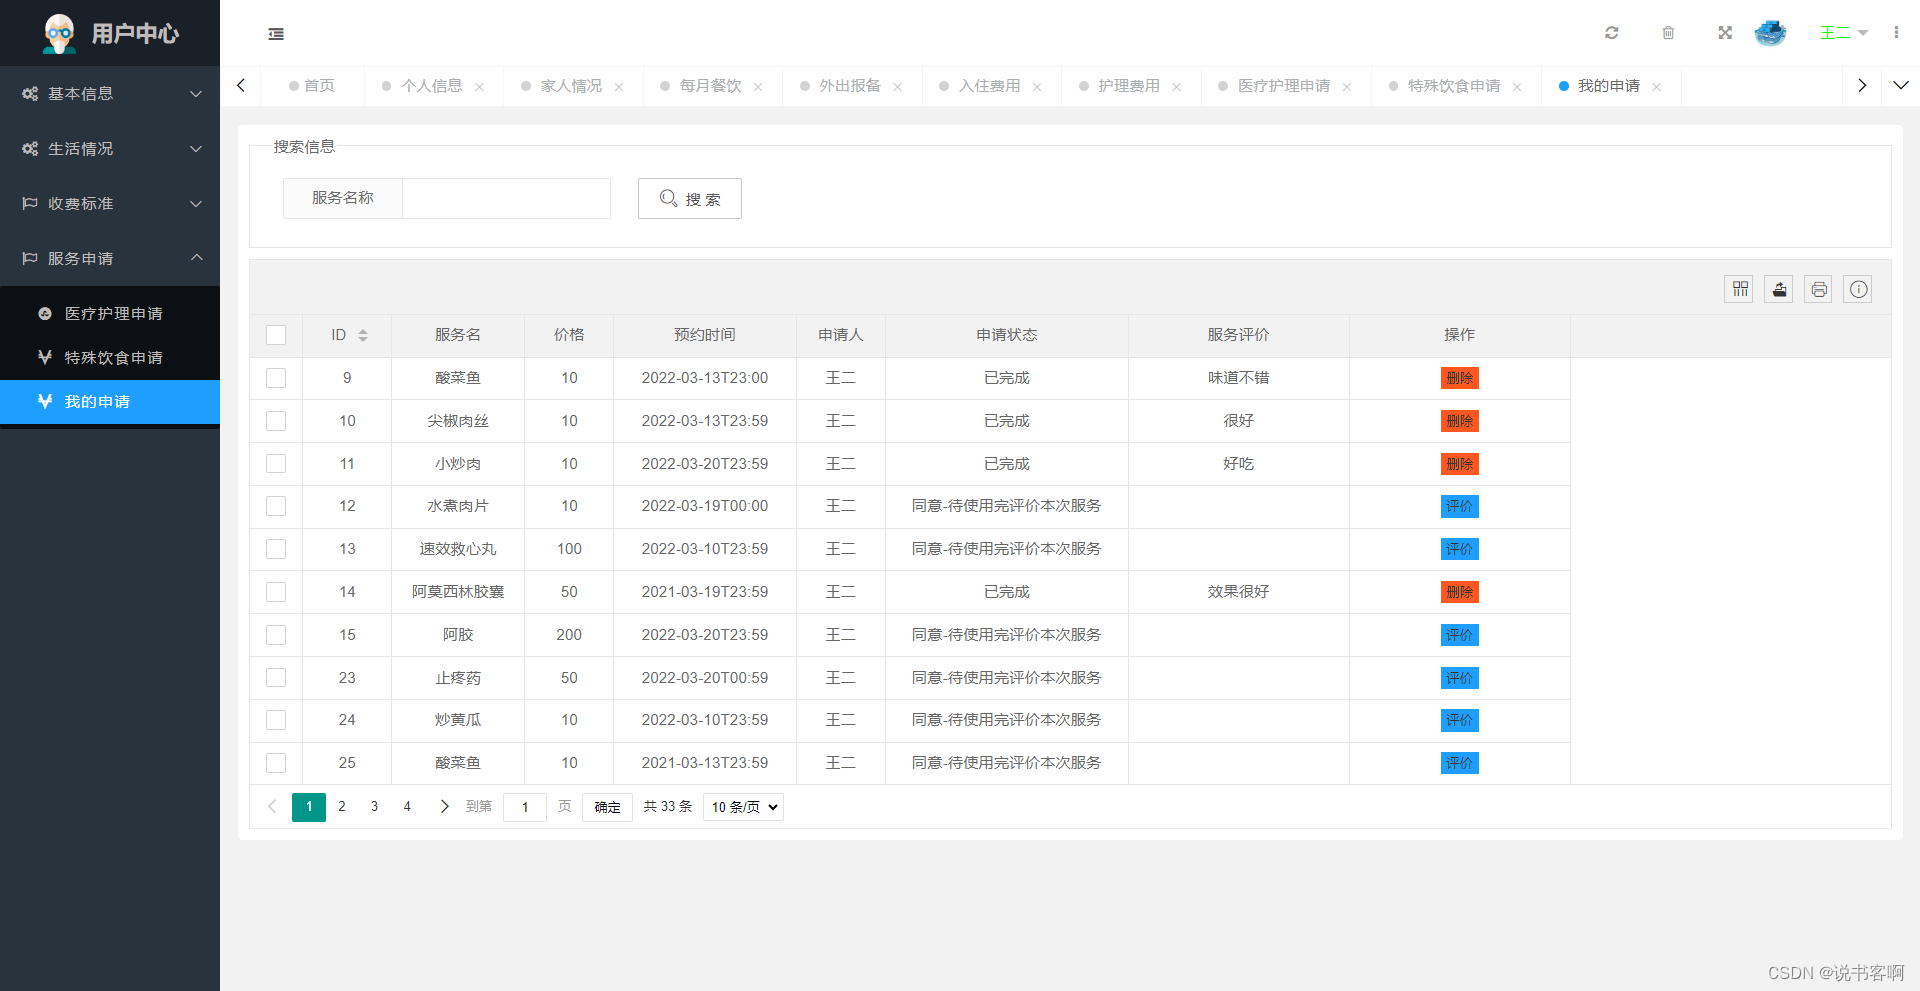Click the 搜索 button
Viewport: 1920px width, 991px height.
690,199
